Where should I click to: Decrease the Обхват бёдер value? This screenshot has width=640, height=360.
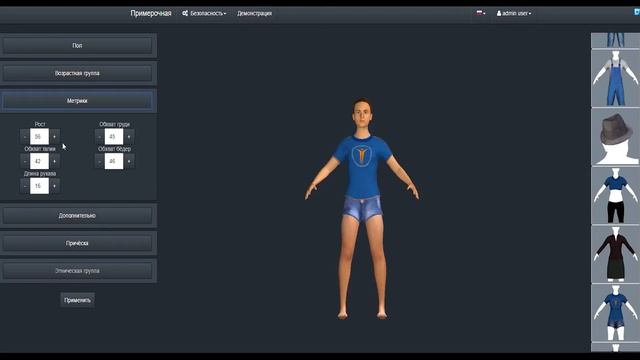coord(99,161)
